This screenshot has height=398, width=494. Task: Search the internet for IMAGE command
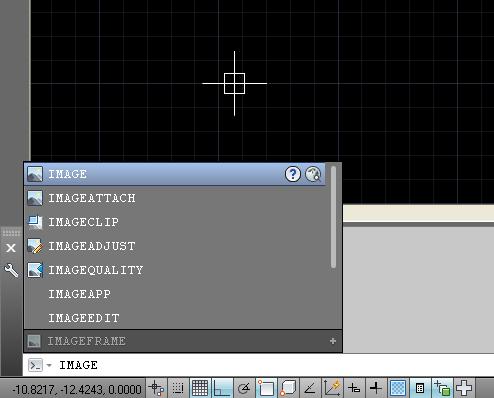313,174
